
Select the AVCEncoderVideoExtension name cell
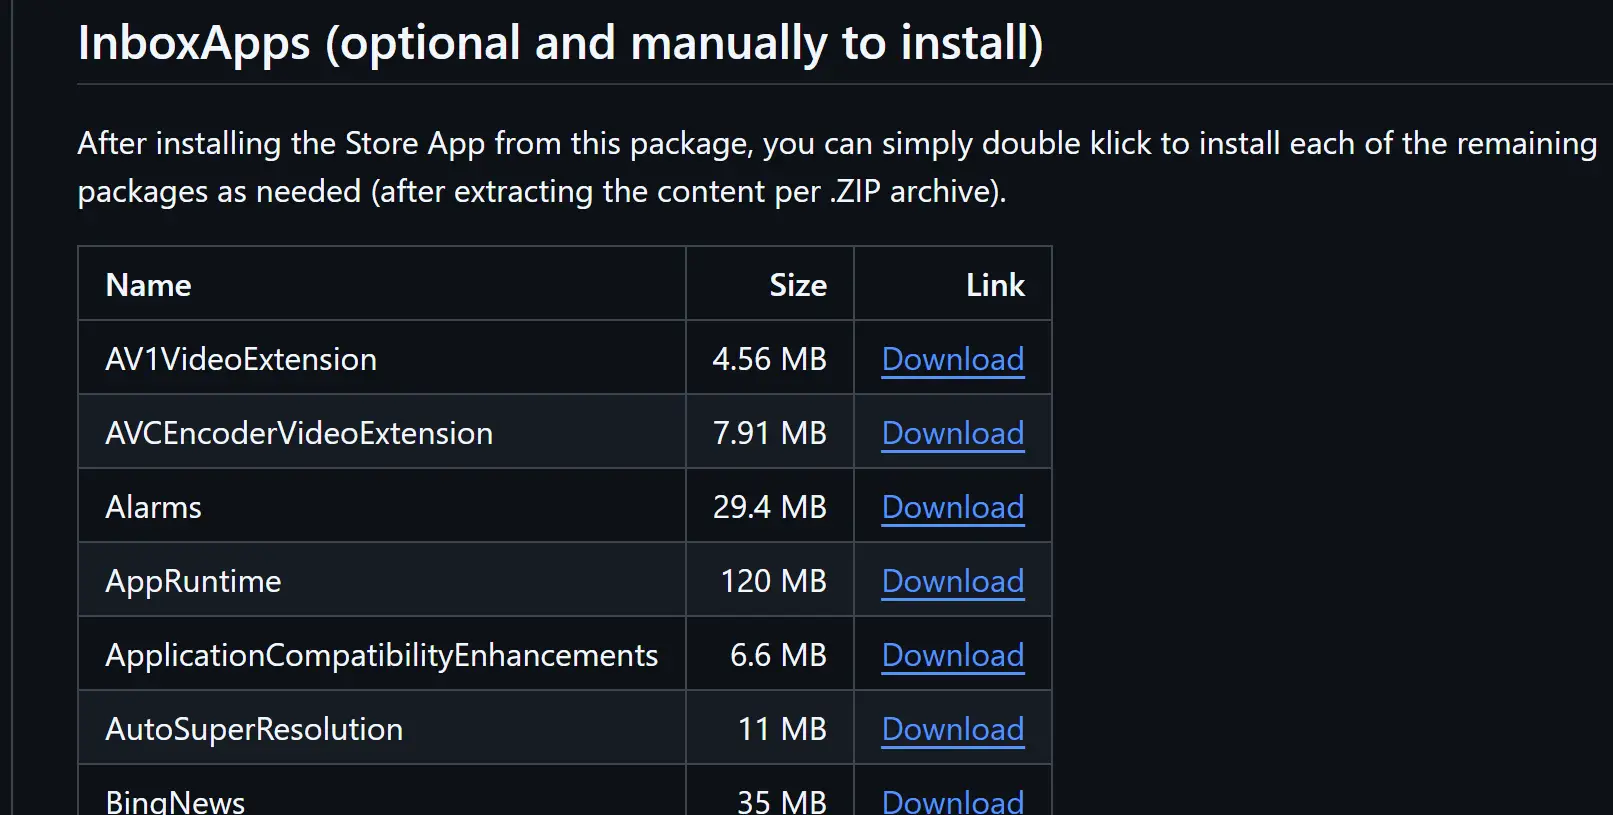(x=299, y=432)
